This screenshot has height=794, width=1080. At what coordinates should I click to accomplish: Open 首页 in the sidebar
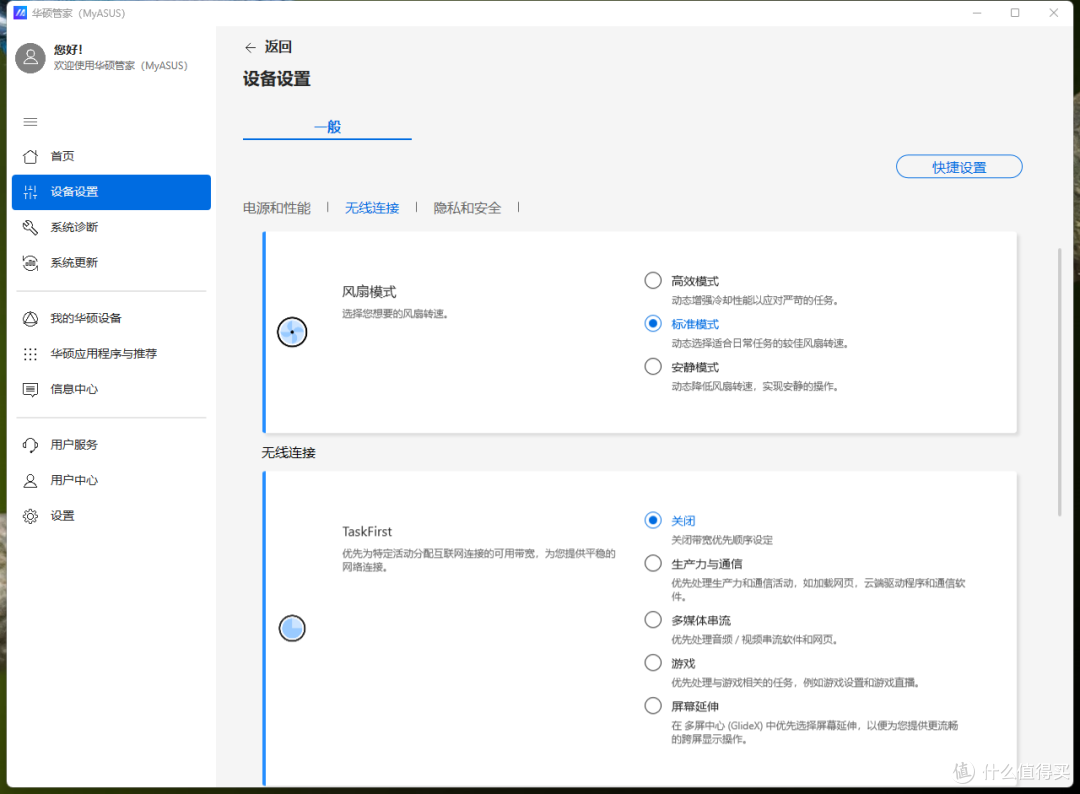[x=111, y=156]
